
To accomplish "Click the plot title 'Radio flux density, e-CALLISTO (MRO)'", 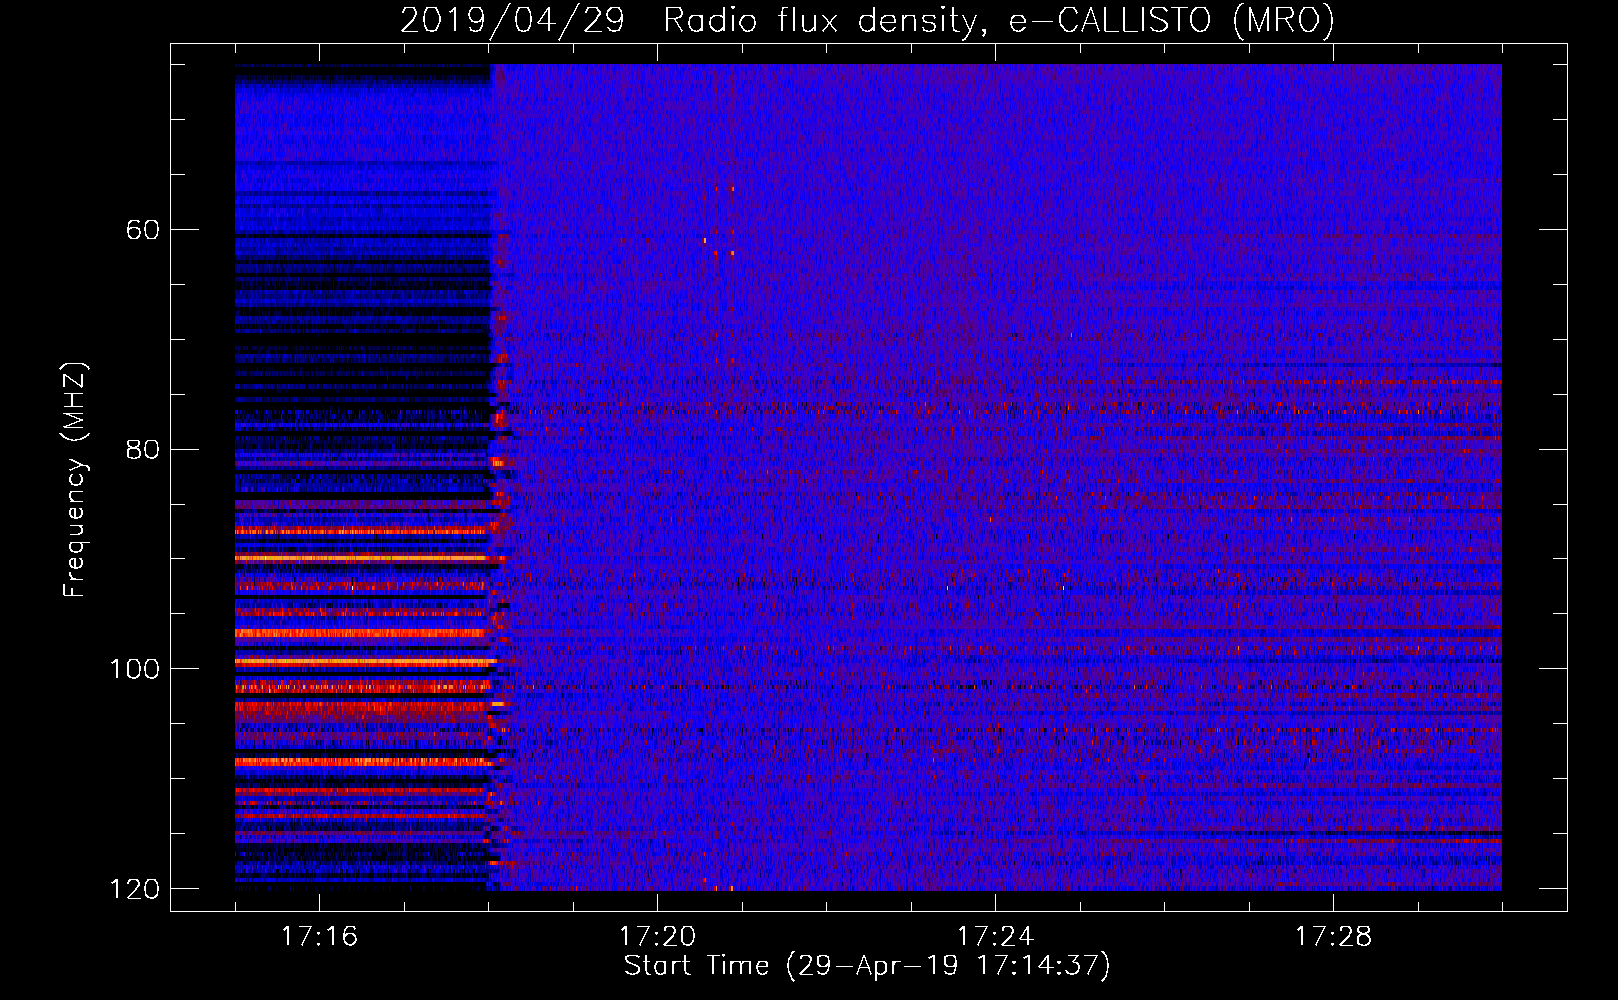I will point(999,20).
